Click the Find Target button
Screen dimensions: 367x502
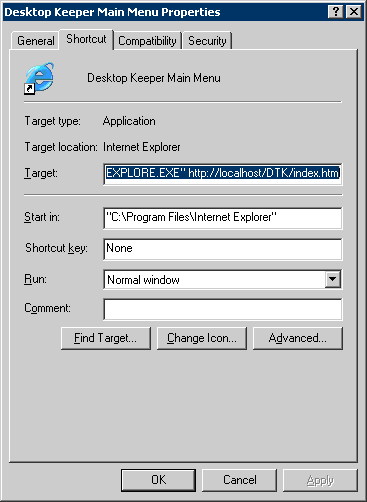tap(106, 338)
